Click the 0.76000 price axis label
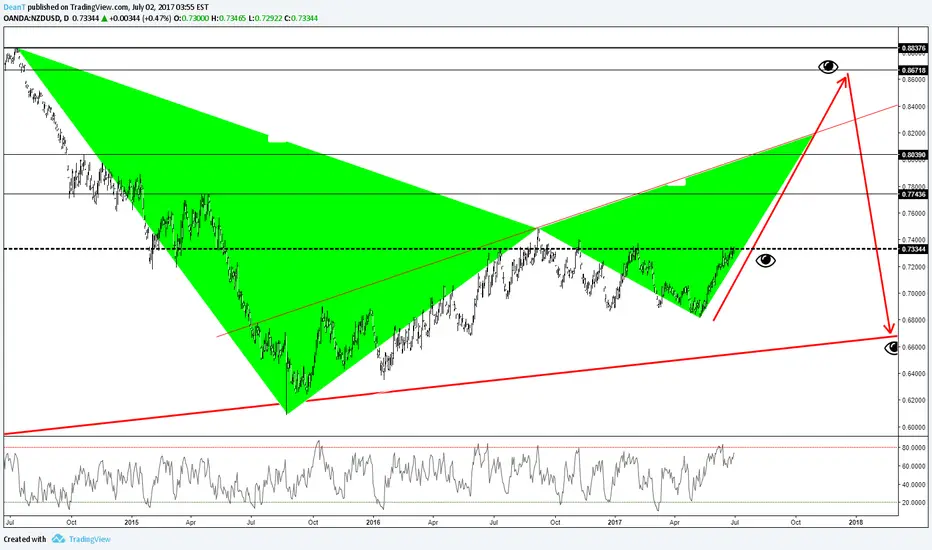 click(x=914, y=213)
